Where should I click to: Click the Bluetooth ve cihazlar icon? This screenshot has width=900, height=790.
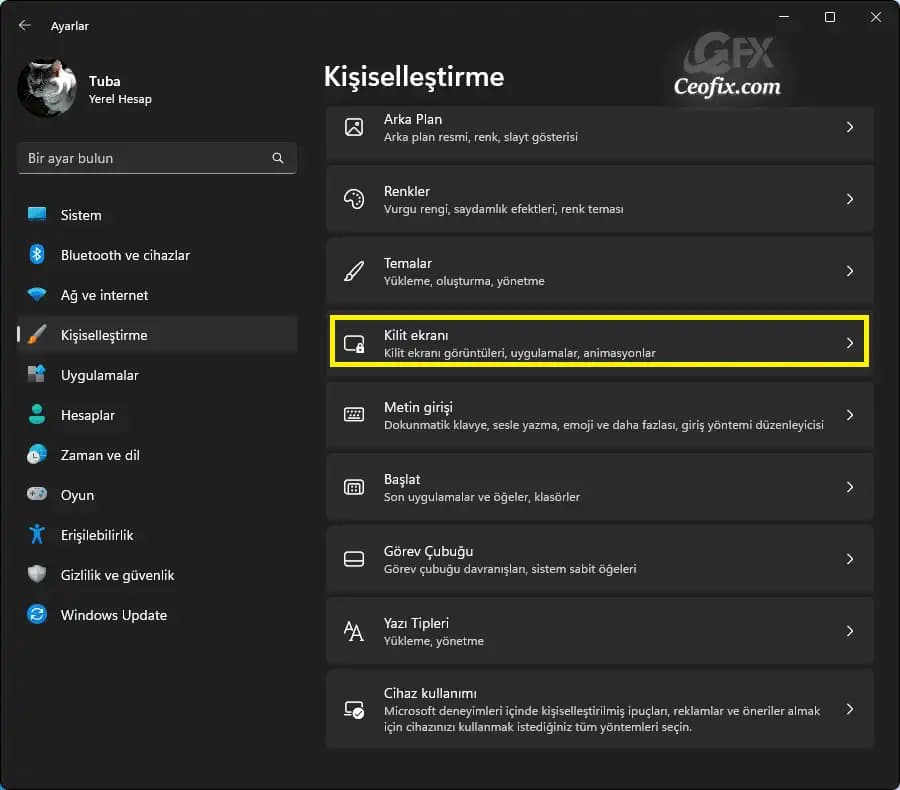pyautogui.click(x=37, y=255)
